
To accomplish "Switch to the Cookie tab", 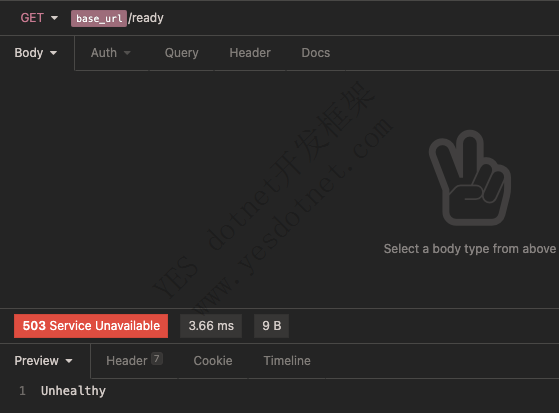I will click(213, 361).
